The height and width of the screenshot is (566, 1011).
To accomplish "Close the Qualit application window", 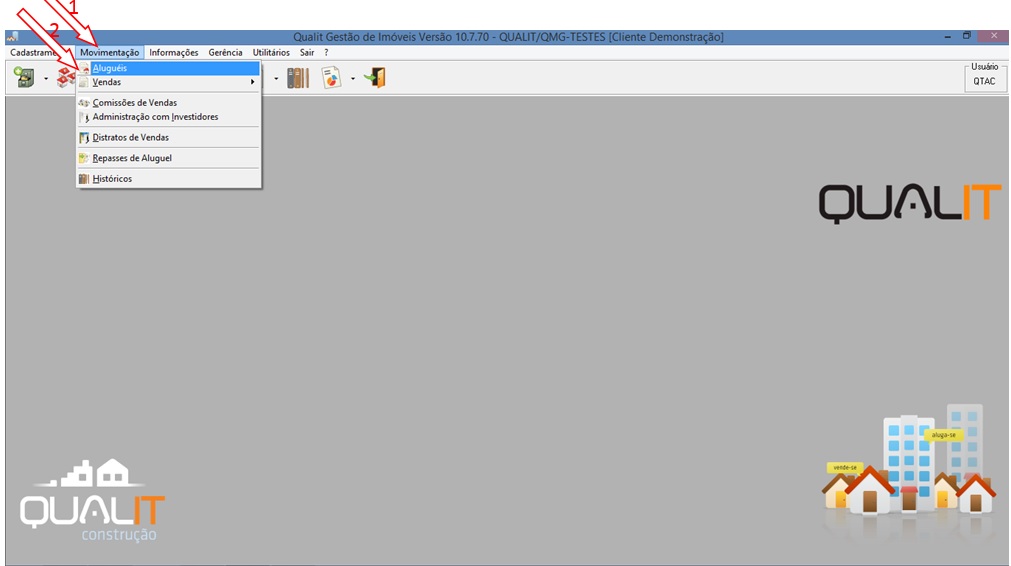I will (x=994, y=36).
